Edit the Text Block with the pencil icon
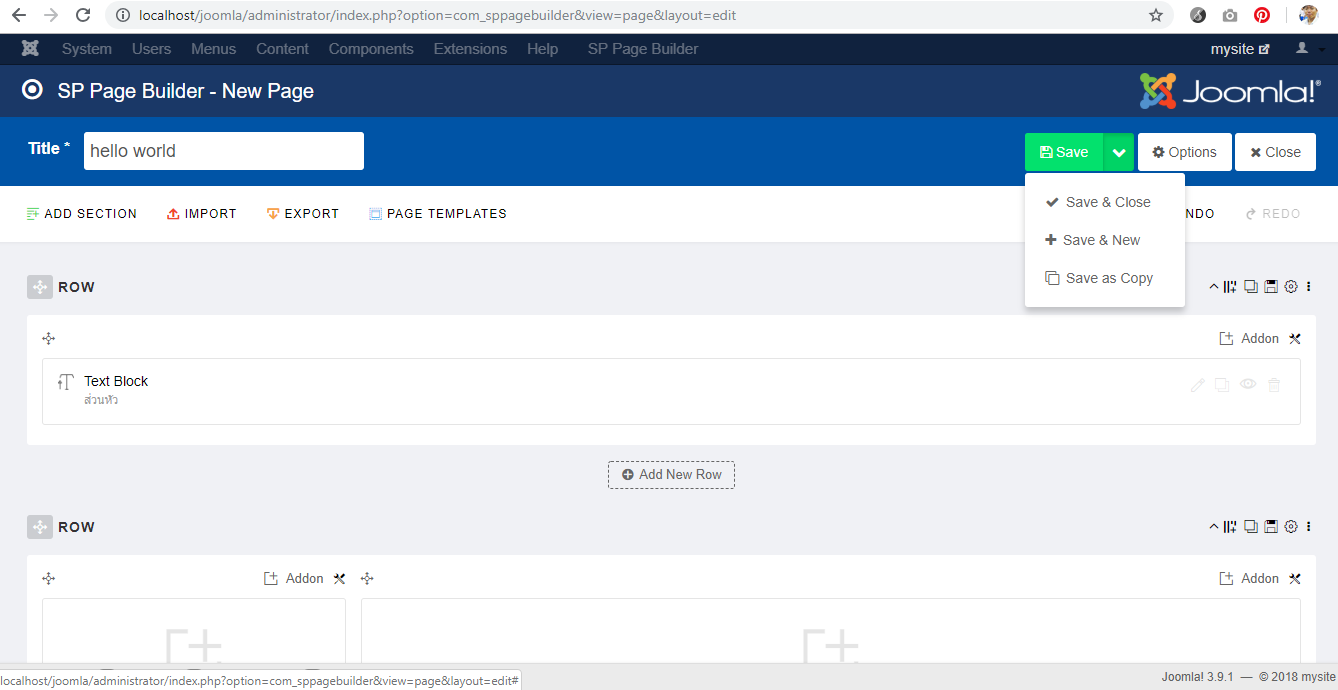 pyautogui.click(x=1198, y=385)
